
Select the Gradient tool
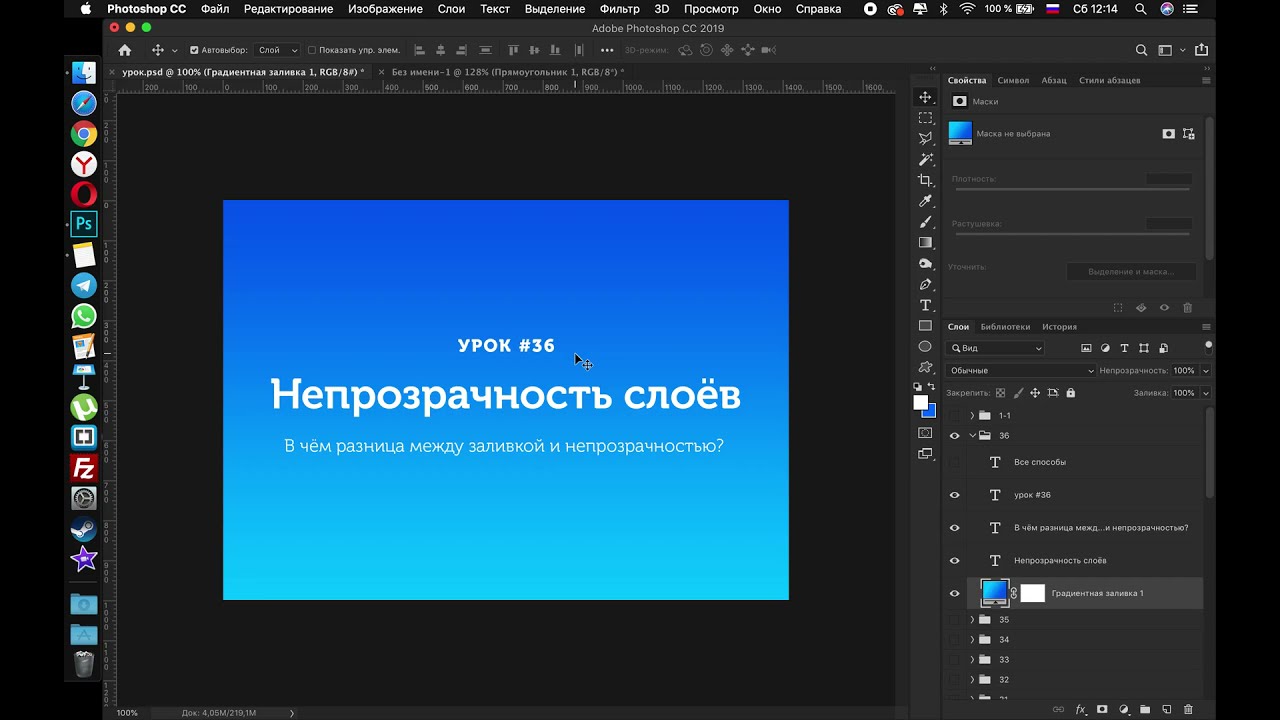point(925,242)
